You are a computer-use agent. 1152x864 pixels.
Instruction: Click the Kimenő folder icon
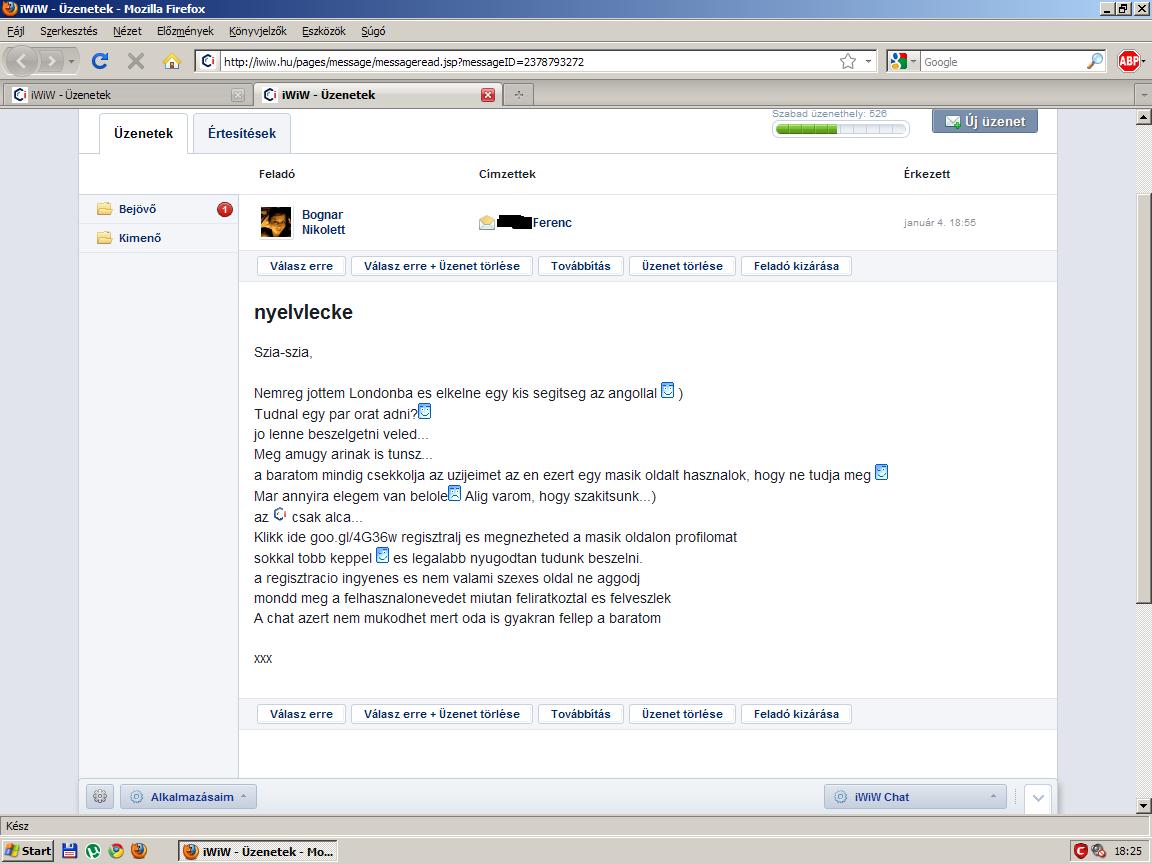pos(104,238)
